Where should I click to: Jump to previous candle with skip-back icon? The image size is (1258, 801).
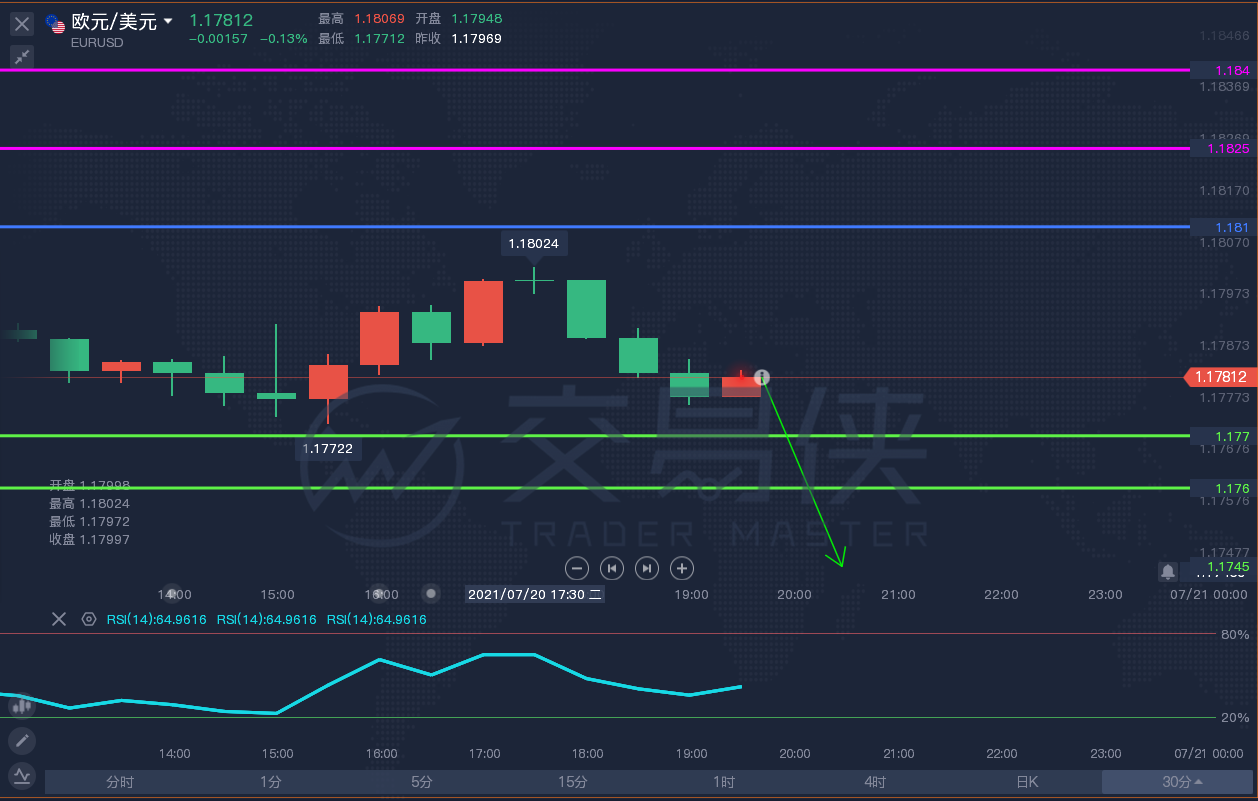pos(612,568)
